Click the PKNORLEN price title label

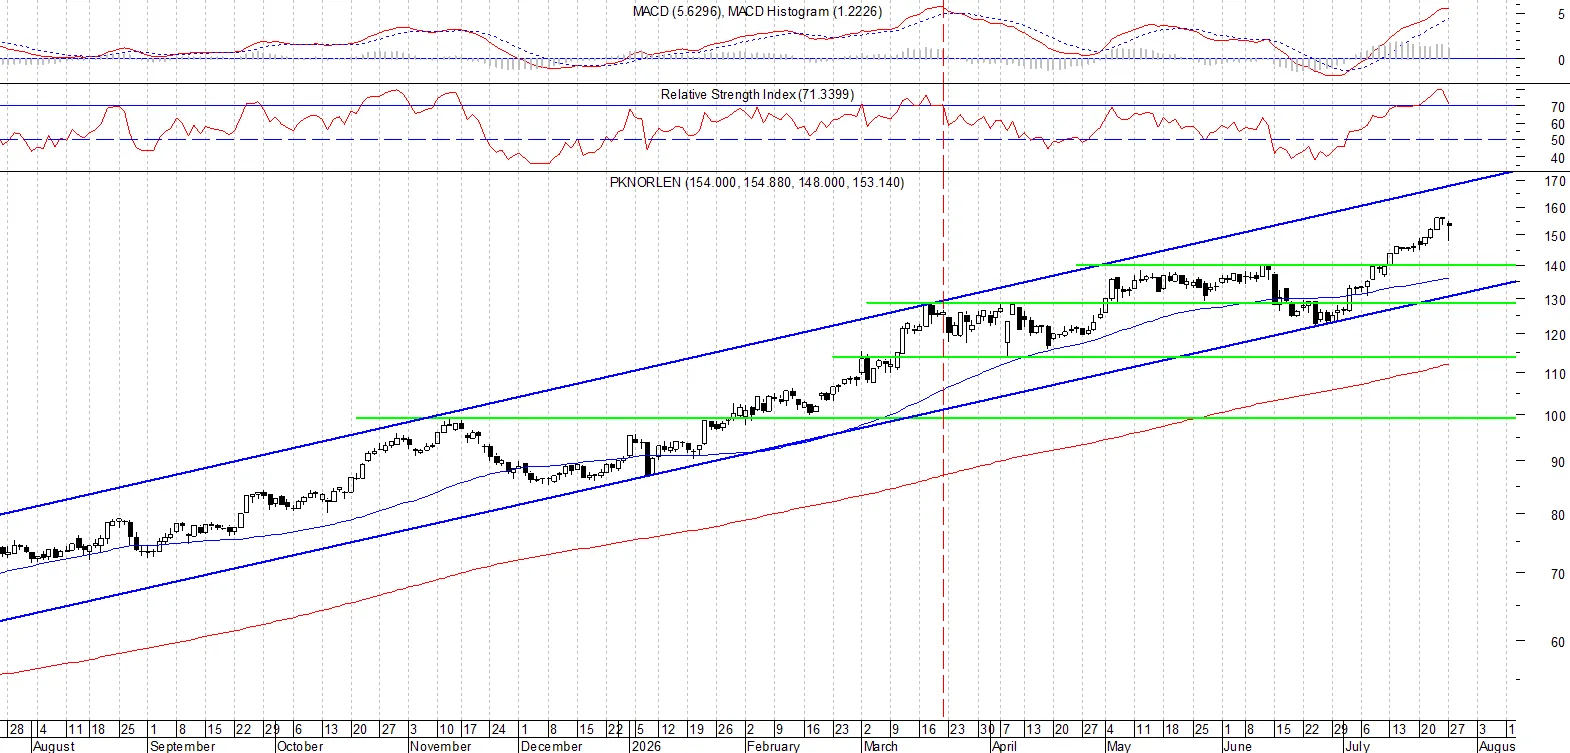(756, 182)
